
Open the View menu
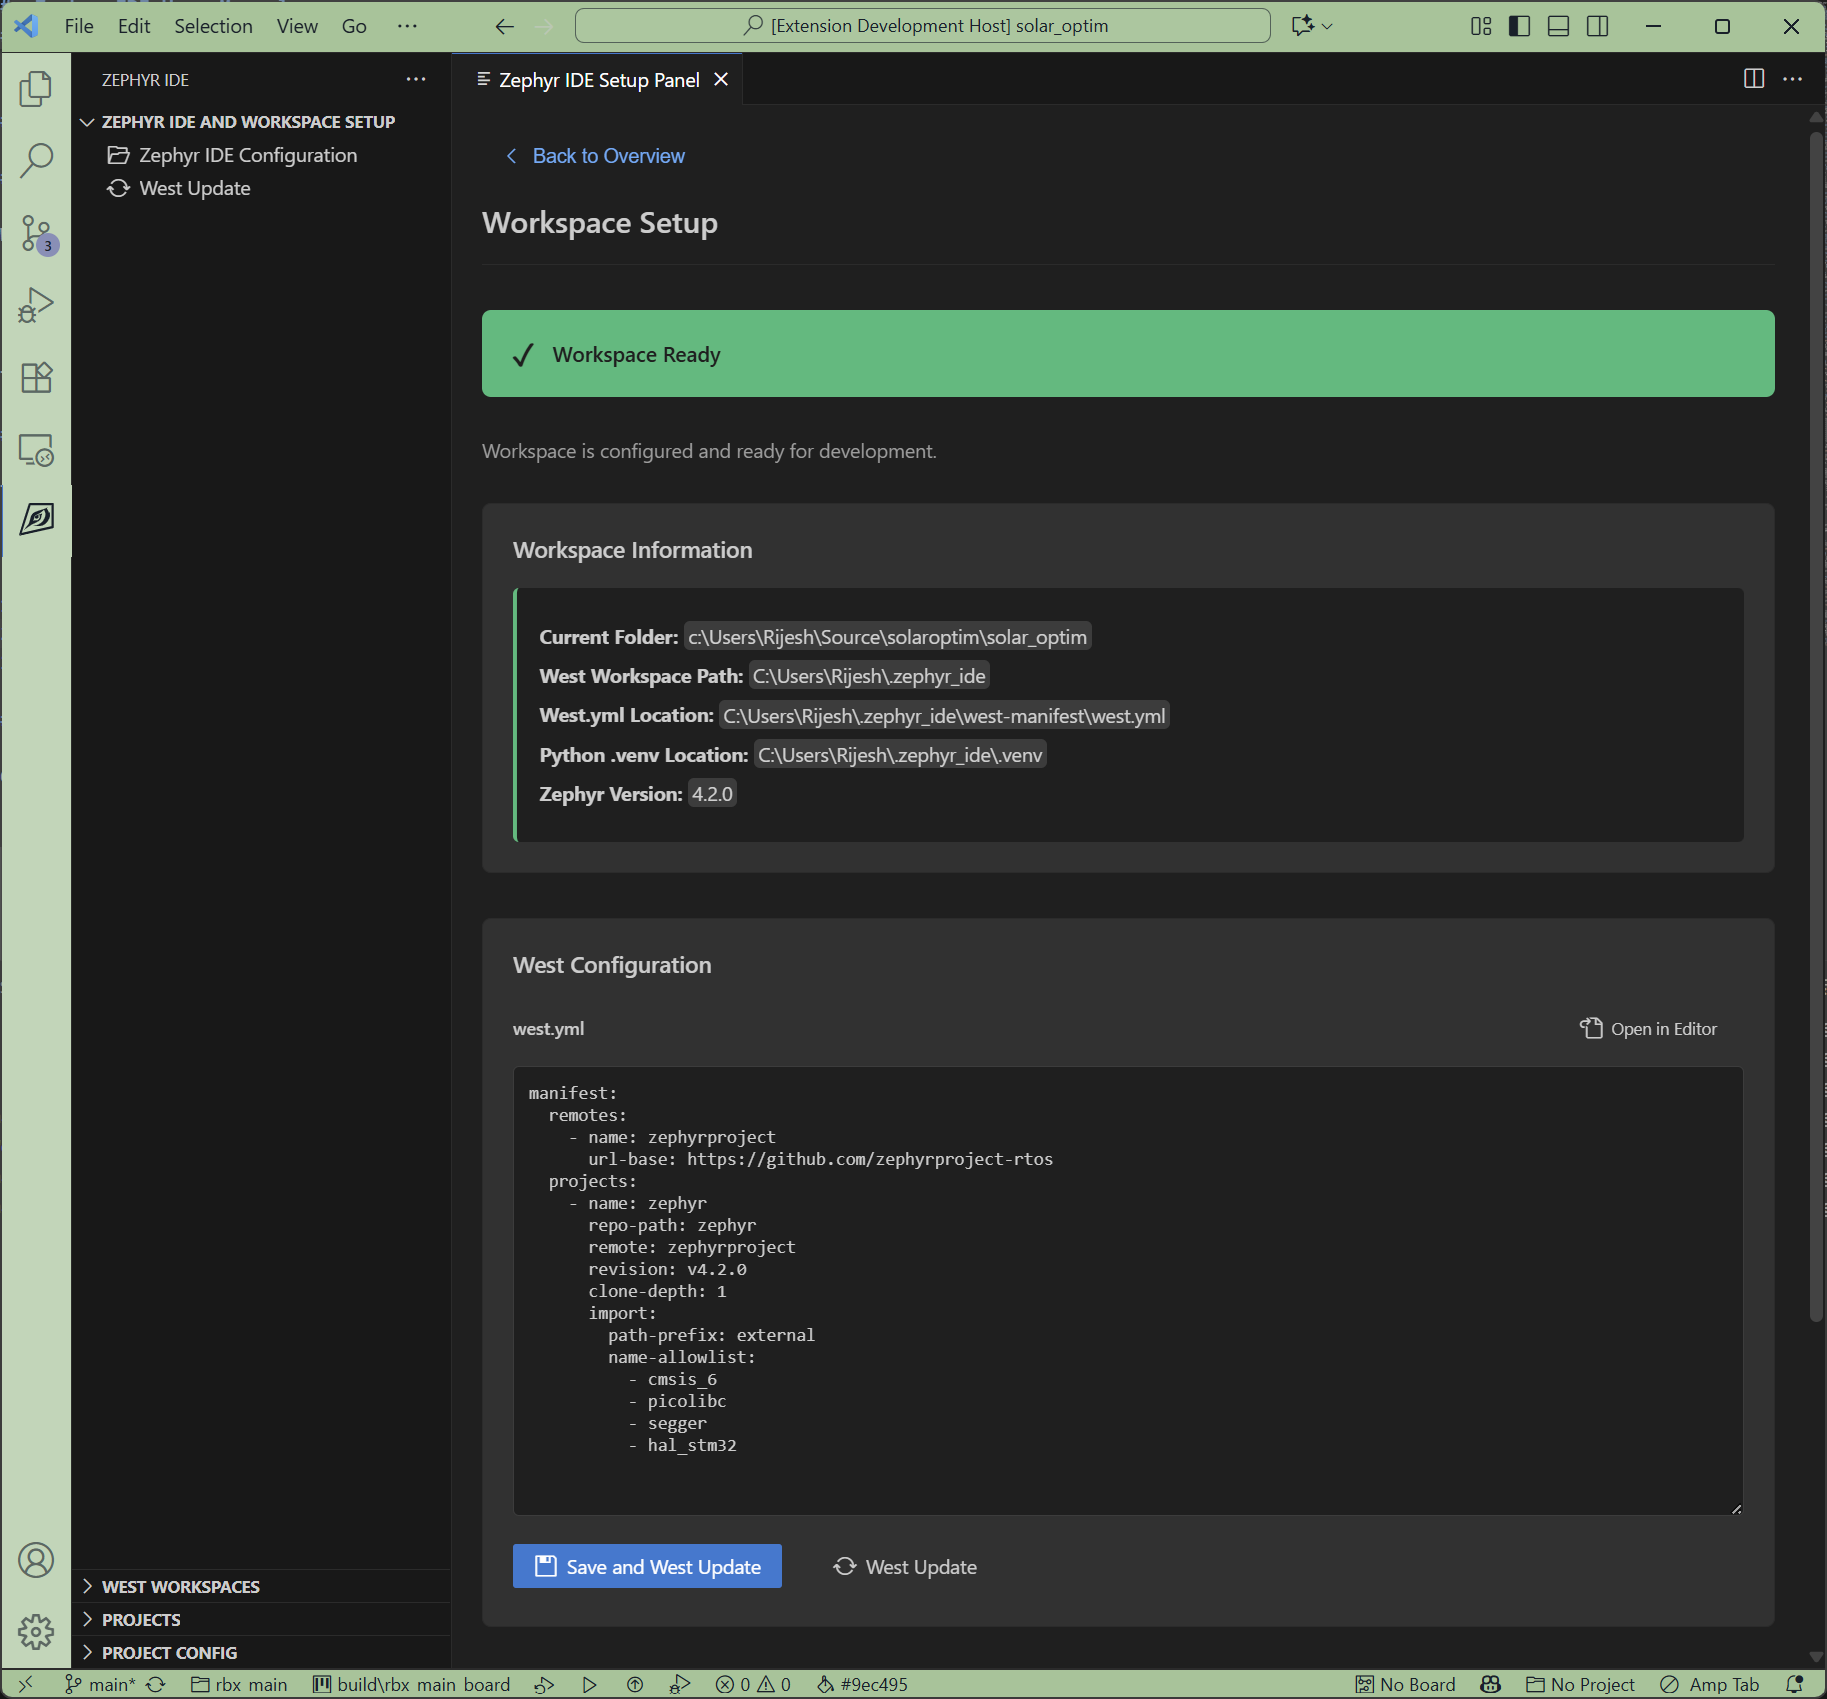297,26
